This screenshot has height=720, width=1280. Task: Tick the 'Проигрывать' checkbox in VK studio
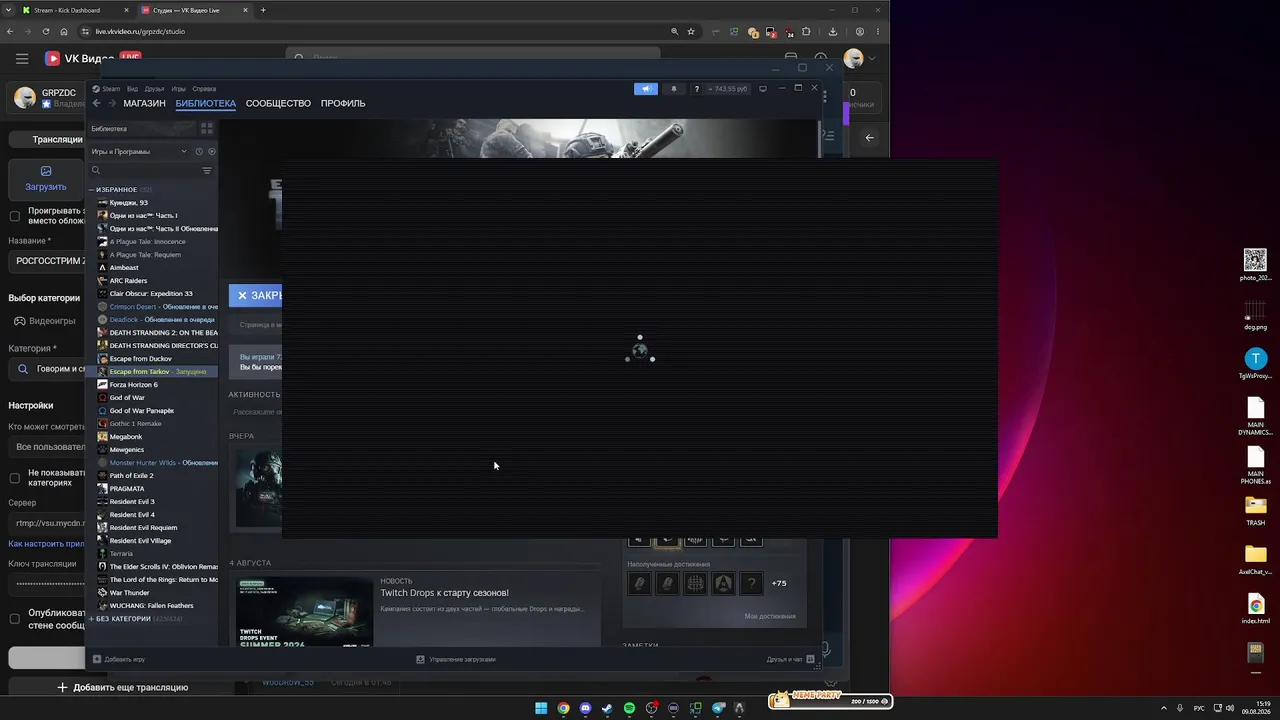(x=15, y=216)
